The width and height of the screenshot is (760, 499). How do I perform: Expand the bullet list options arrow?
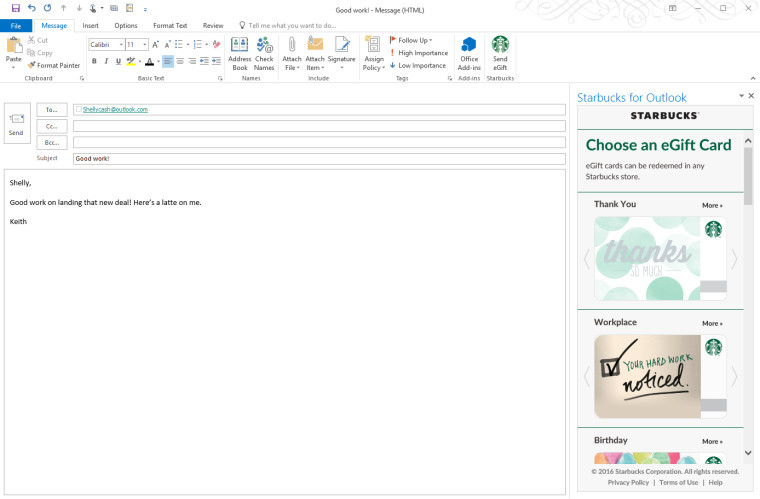pos(188,45)
